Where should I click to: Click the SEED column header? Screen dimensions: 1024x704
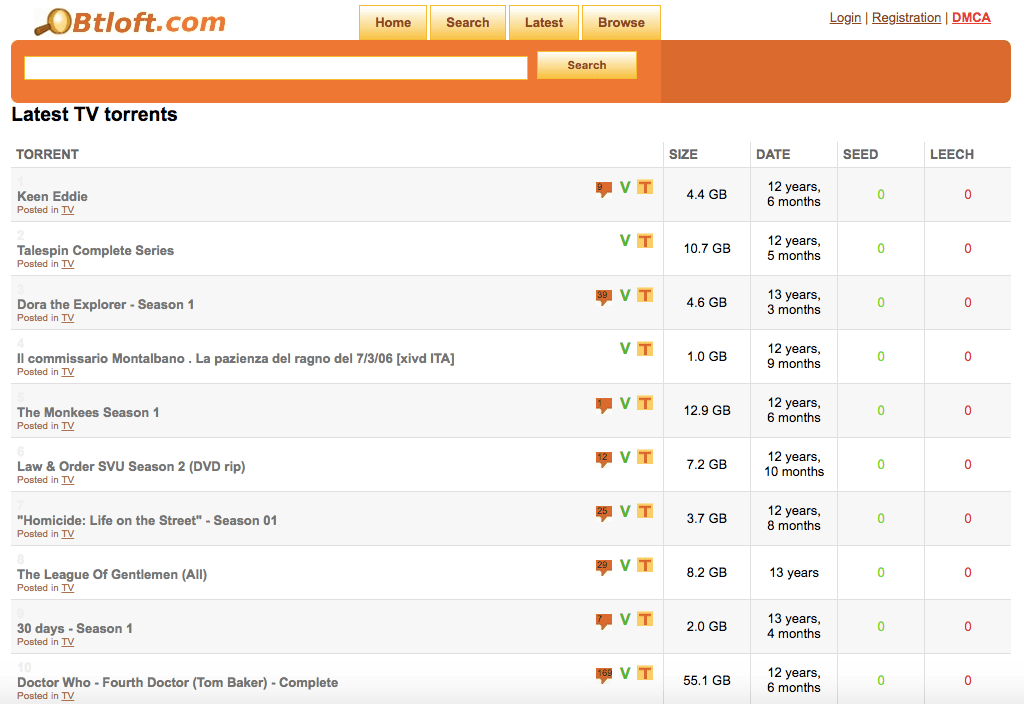[x=860, y=155]
